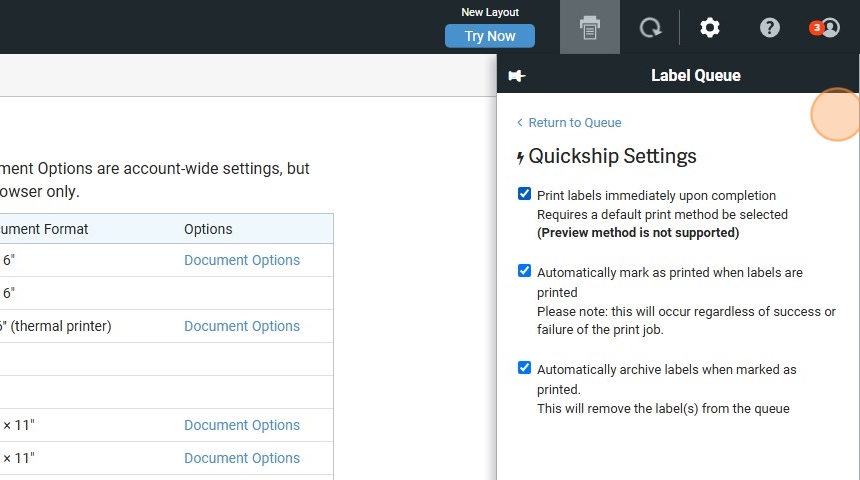Click the Return to Queue link
Image resolution: width=860 pixels, height=480 pixels.
[574, 123]
